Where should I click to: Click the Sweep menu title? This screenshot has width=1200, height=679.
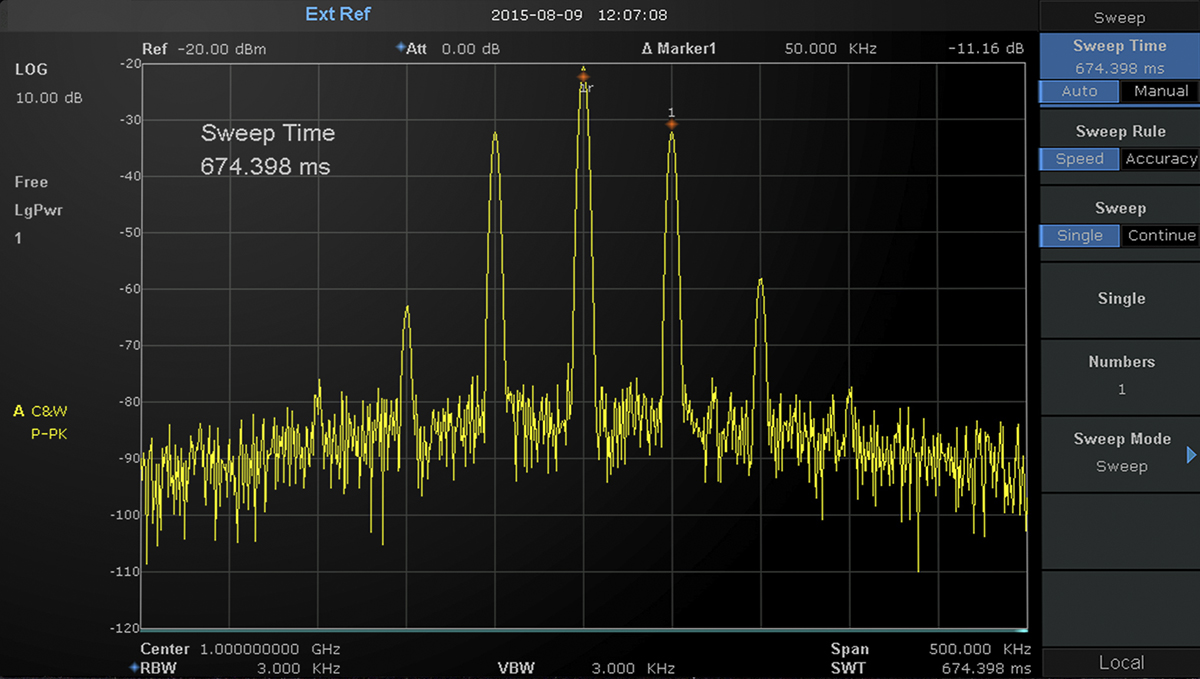click(x=1120, y=17)
